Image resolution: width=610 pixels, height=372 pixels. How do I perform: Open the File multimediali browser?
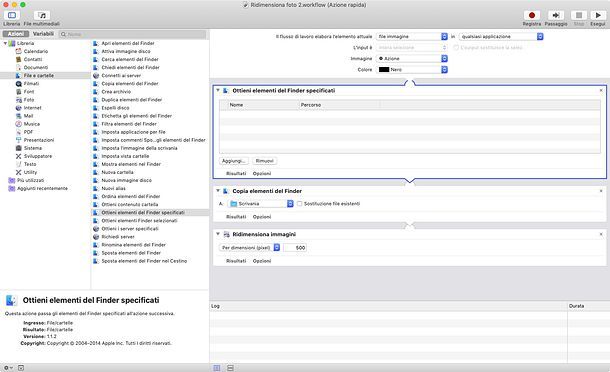[42, 15]
